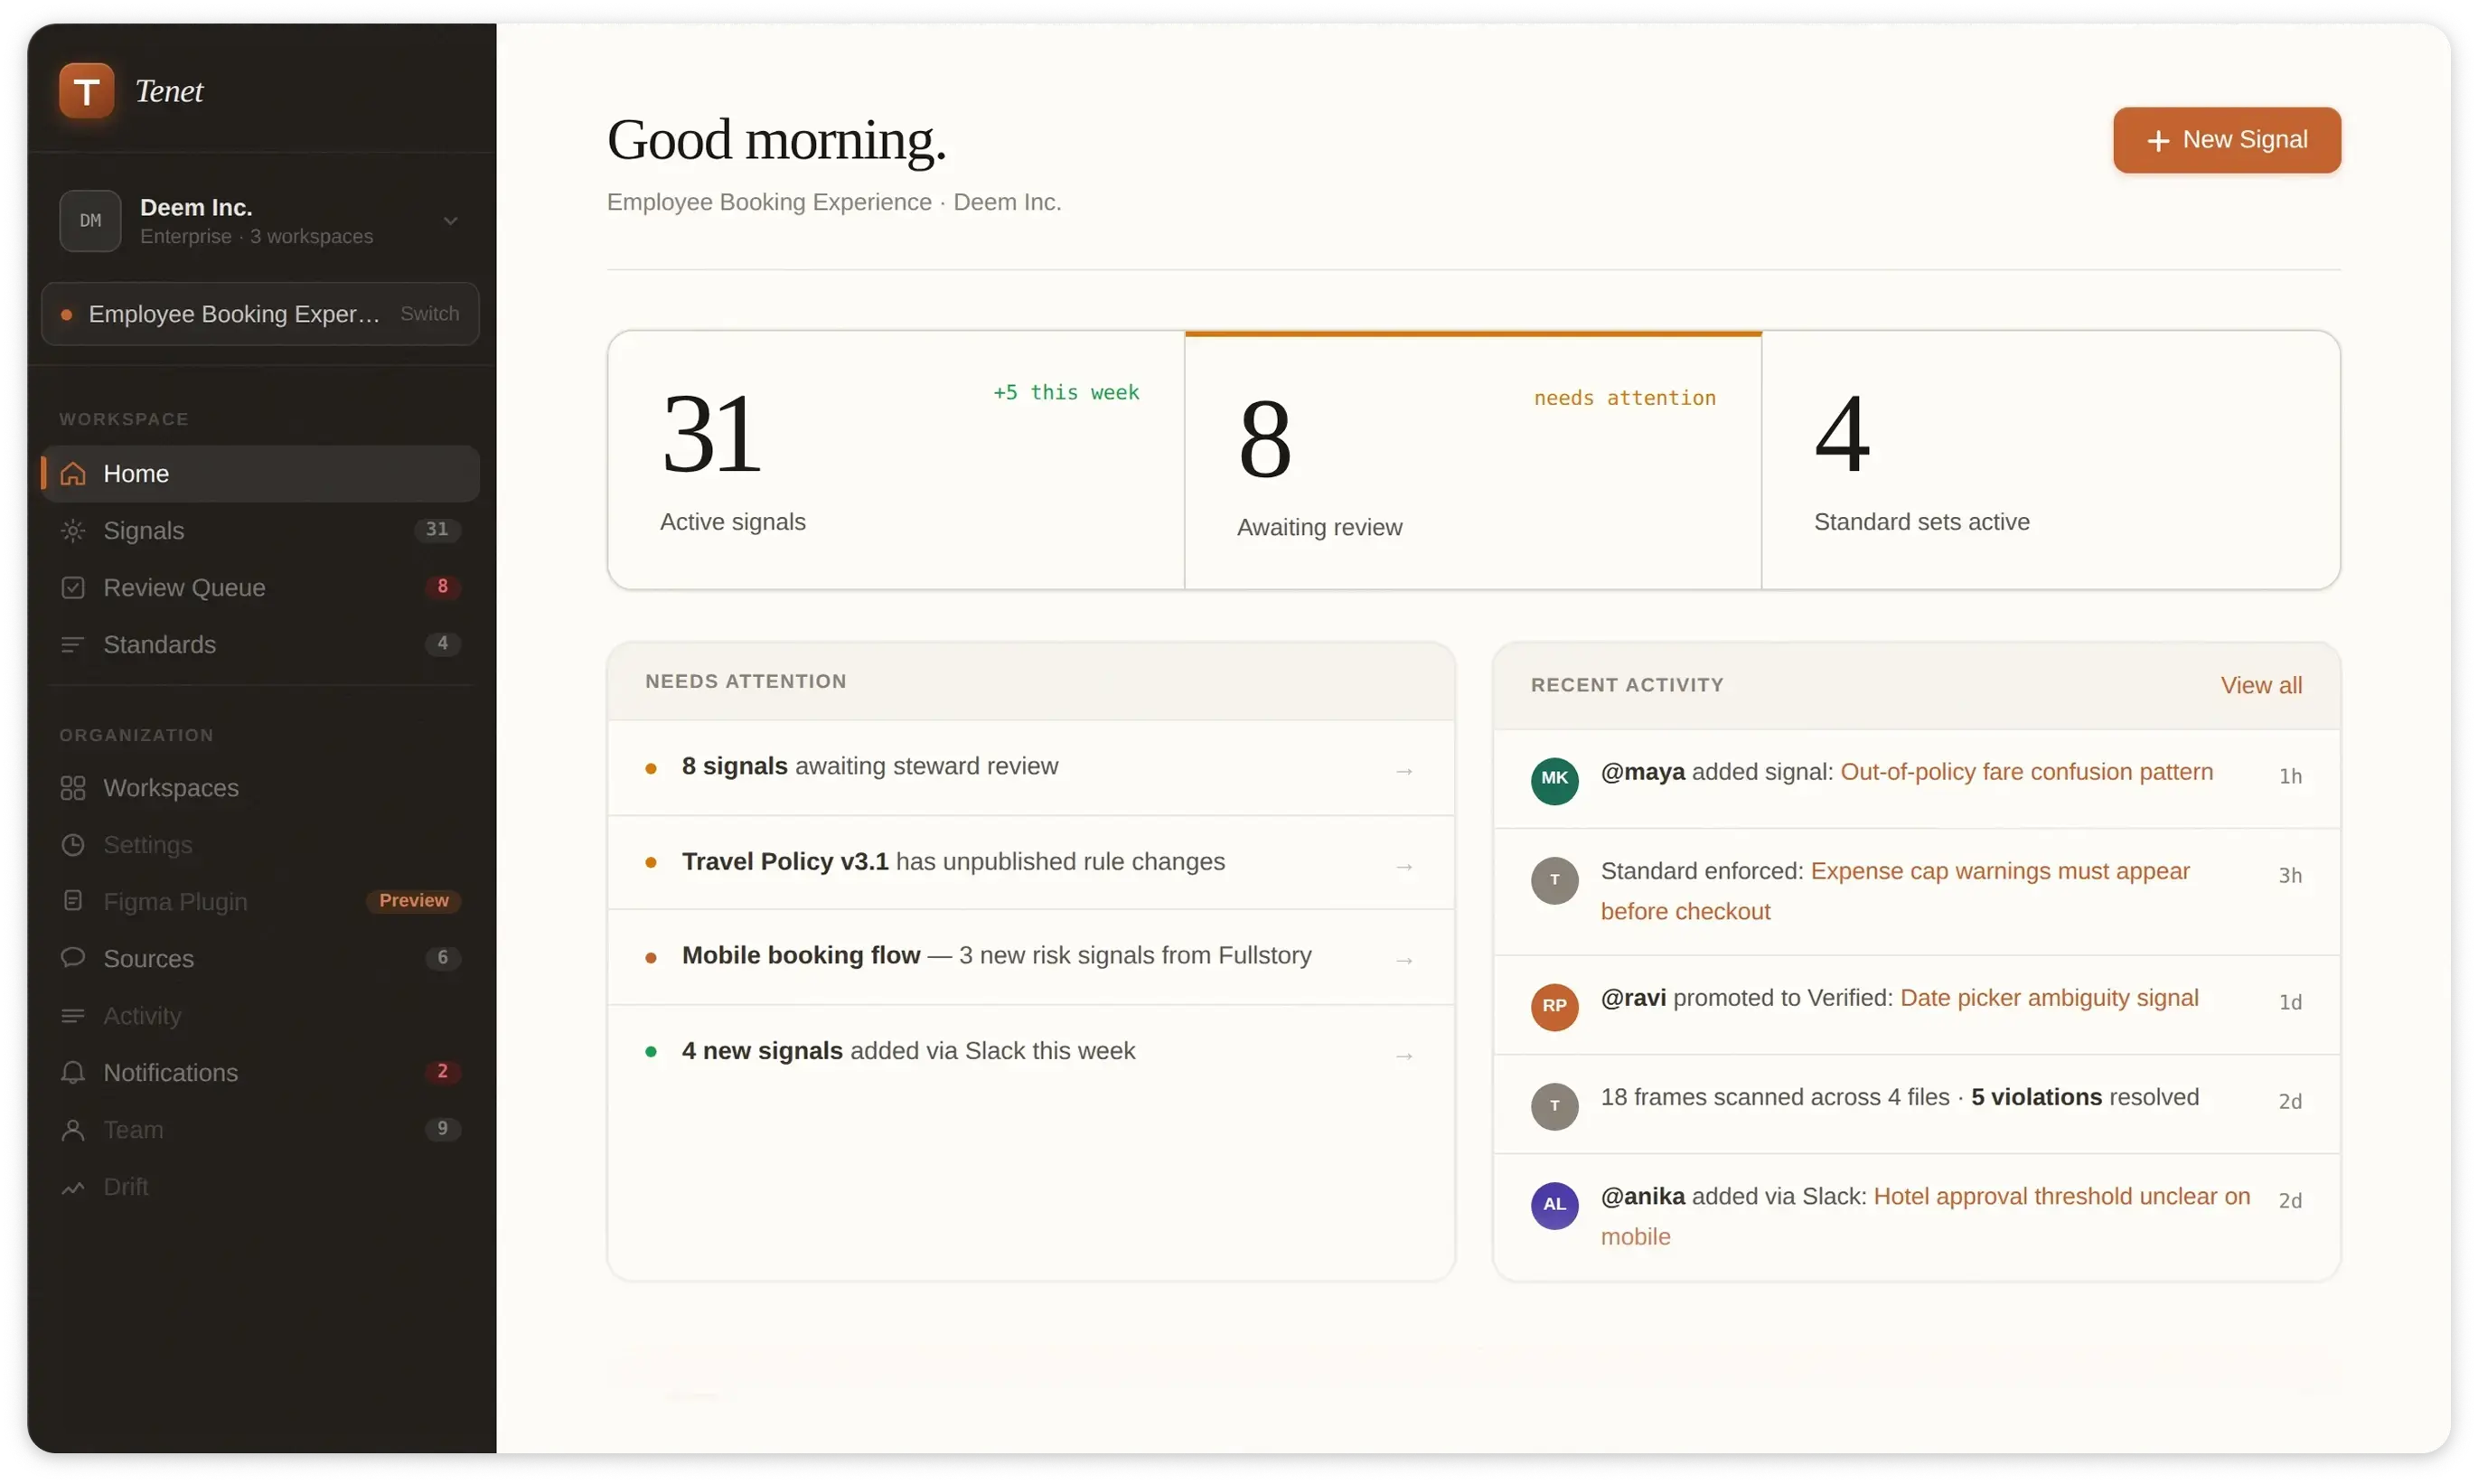Image resolution: width=2478 pixels, height=1484 pixels.
Task: Click the Notifications bell icon
Action: point(73,1072)
